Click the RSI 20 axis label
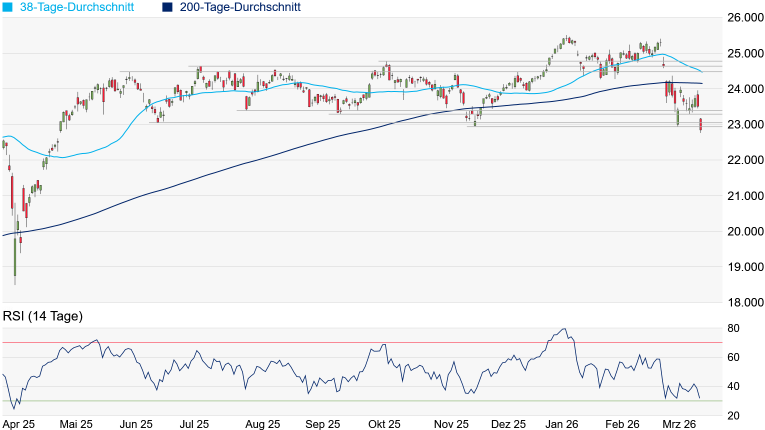 tap(733, 415)
